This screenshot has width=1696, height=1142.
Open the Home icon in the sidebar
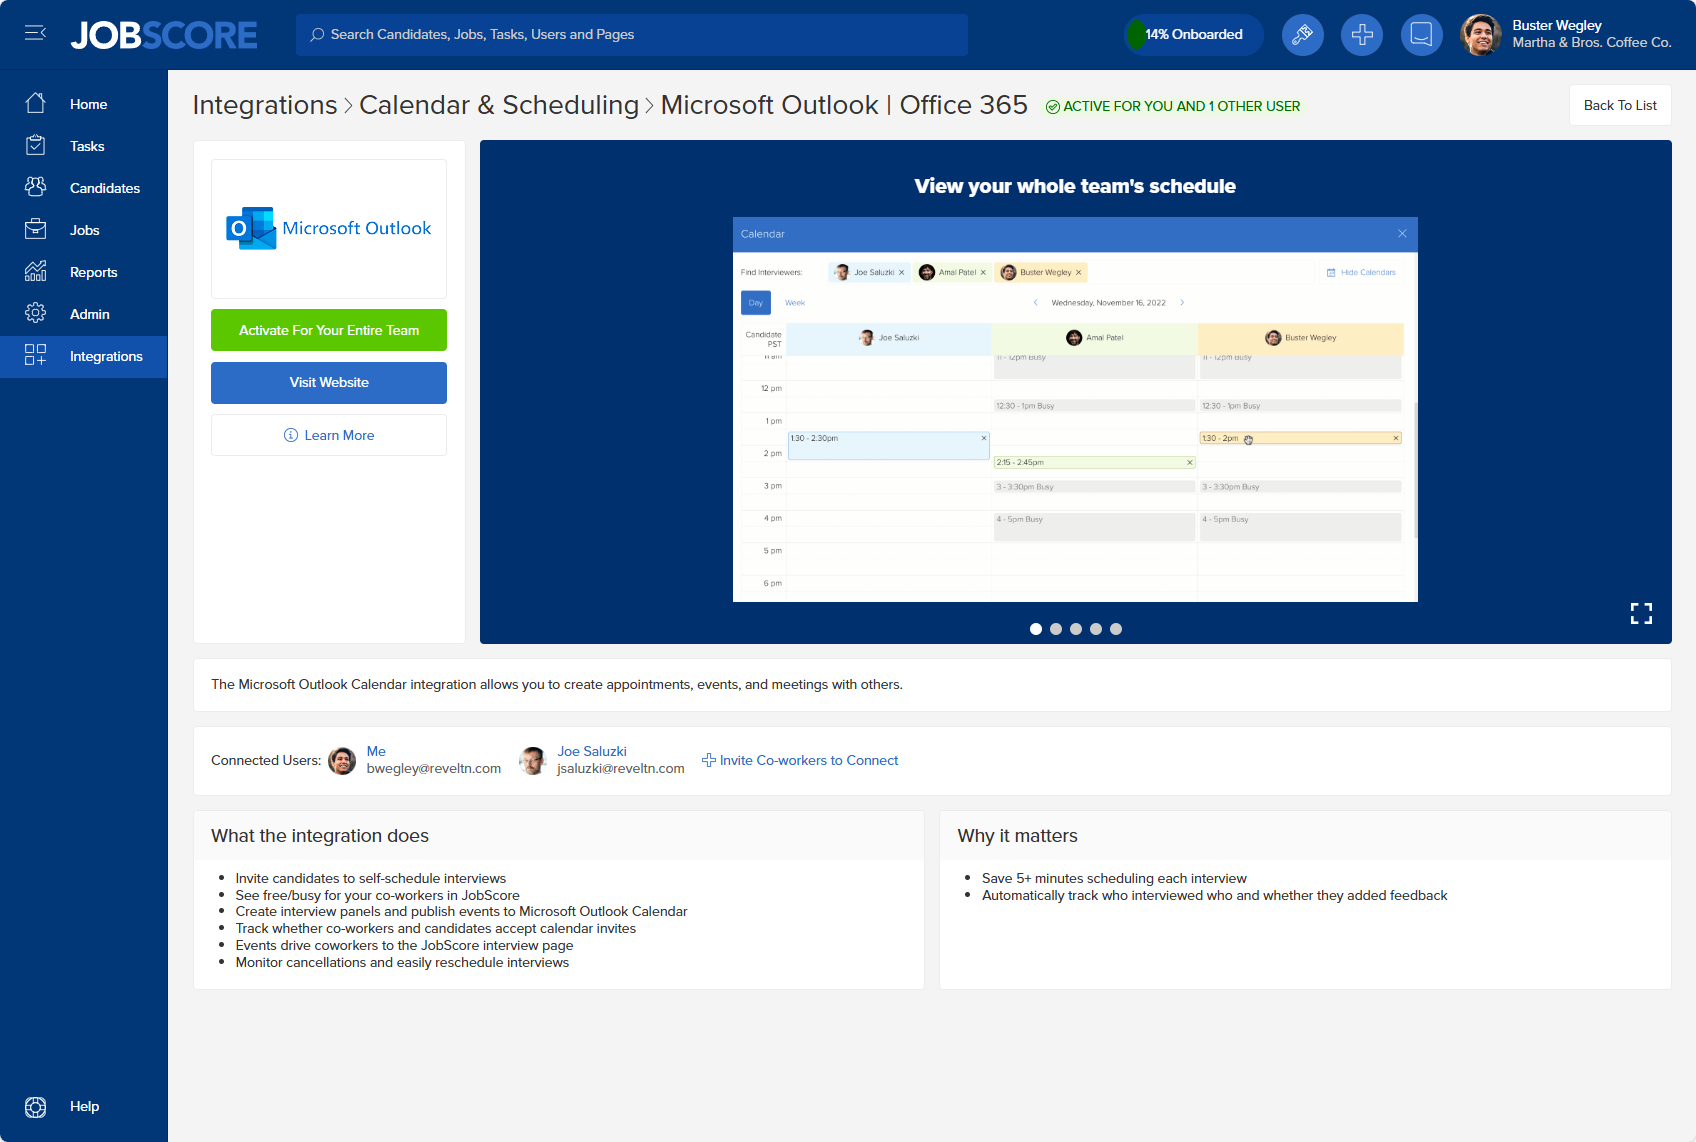pos(35,104)
